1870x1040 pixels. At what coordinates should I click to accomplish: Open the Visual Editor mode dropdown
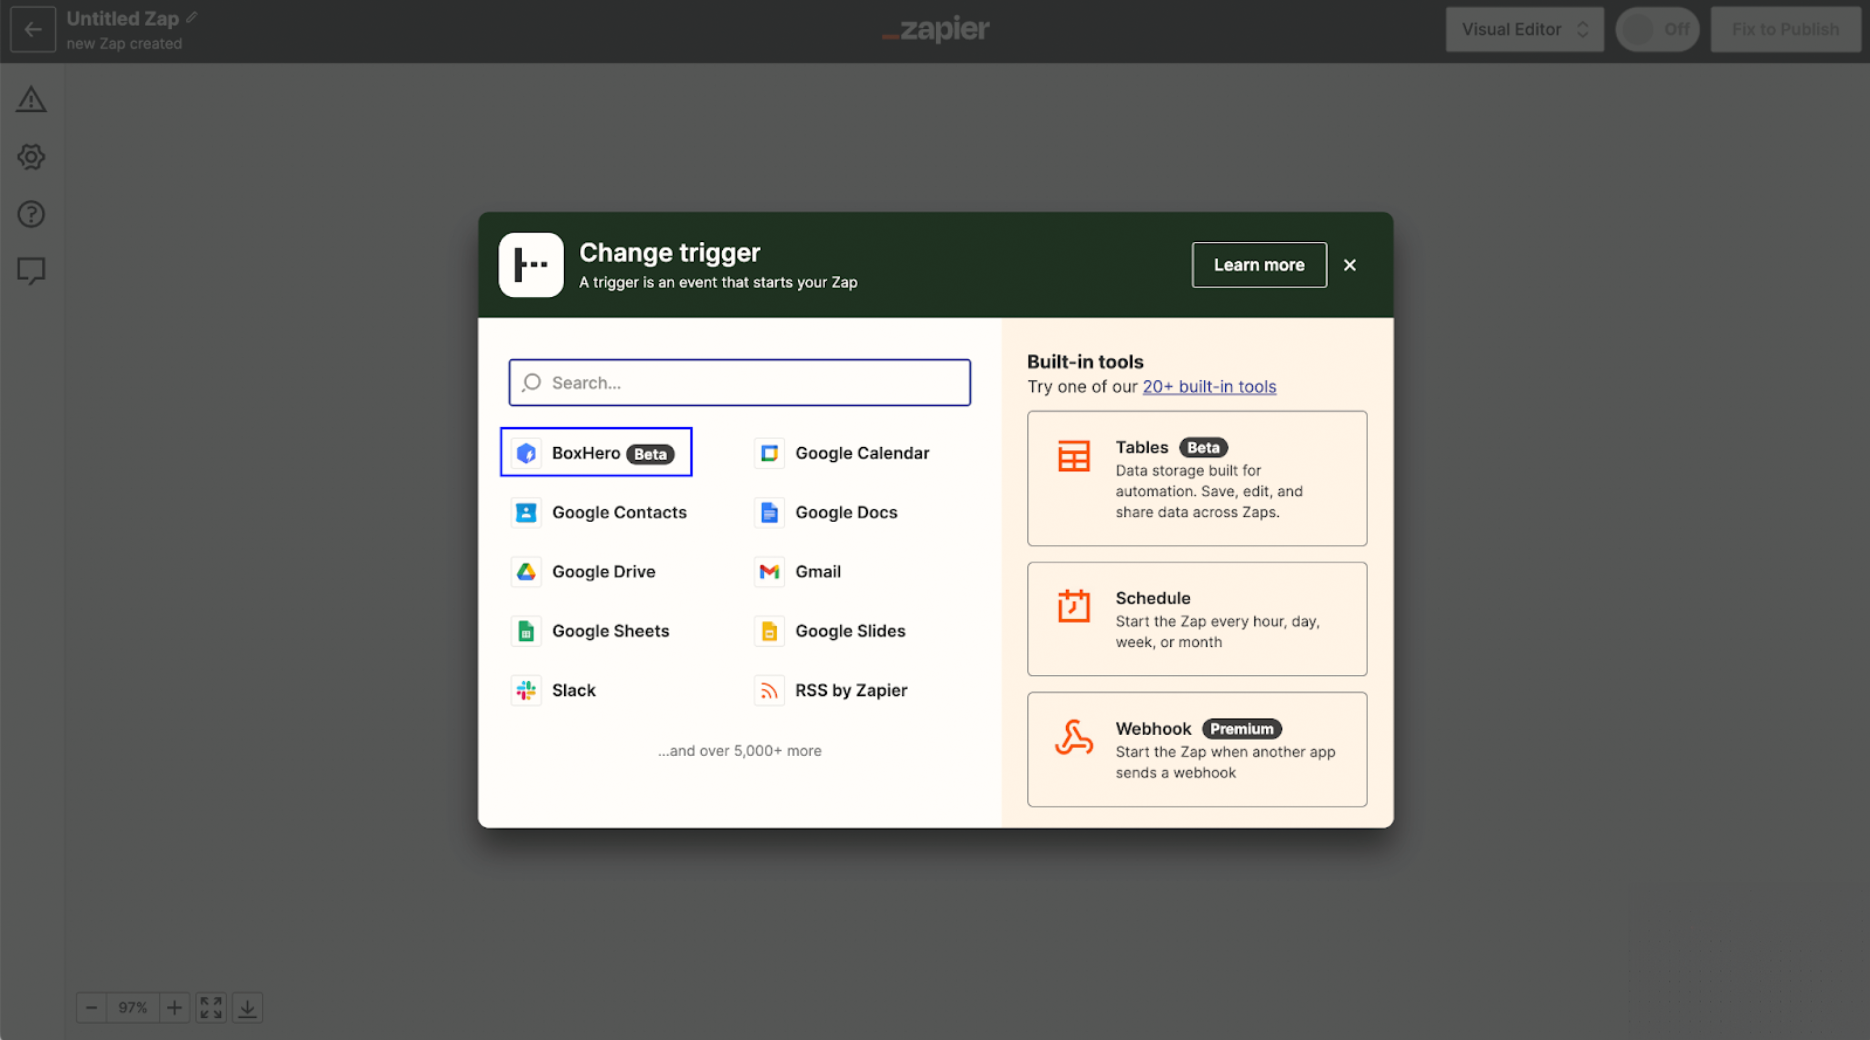coord(1524,29)
